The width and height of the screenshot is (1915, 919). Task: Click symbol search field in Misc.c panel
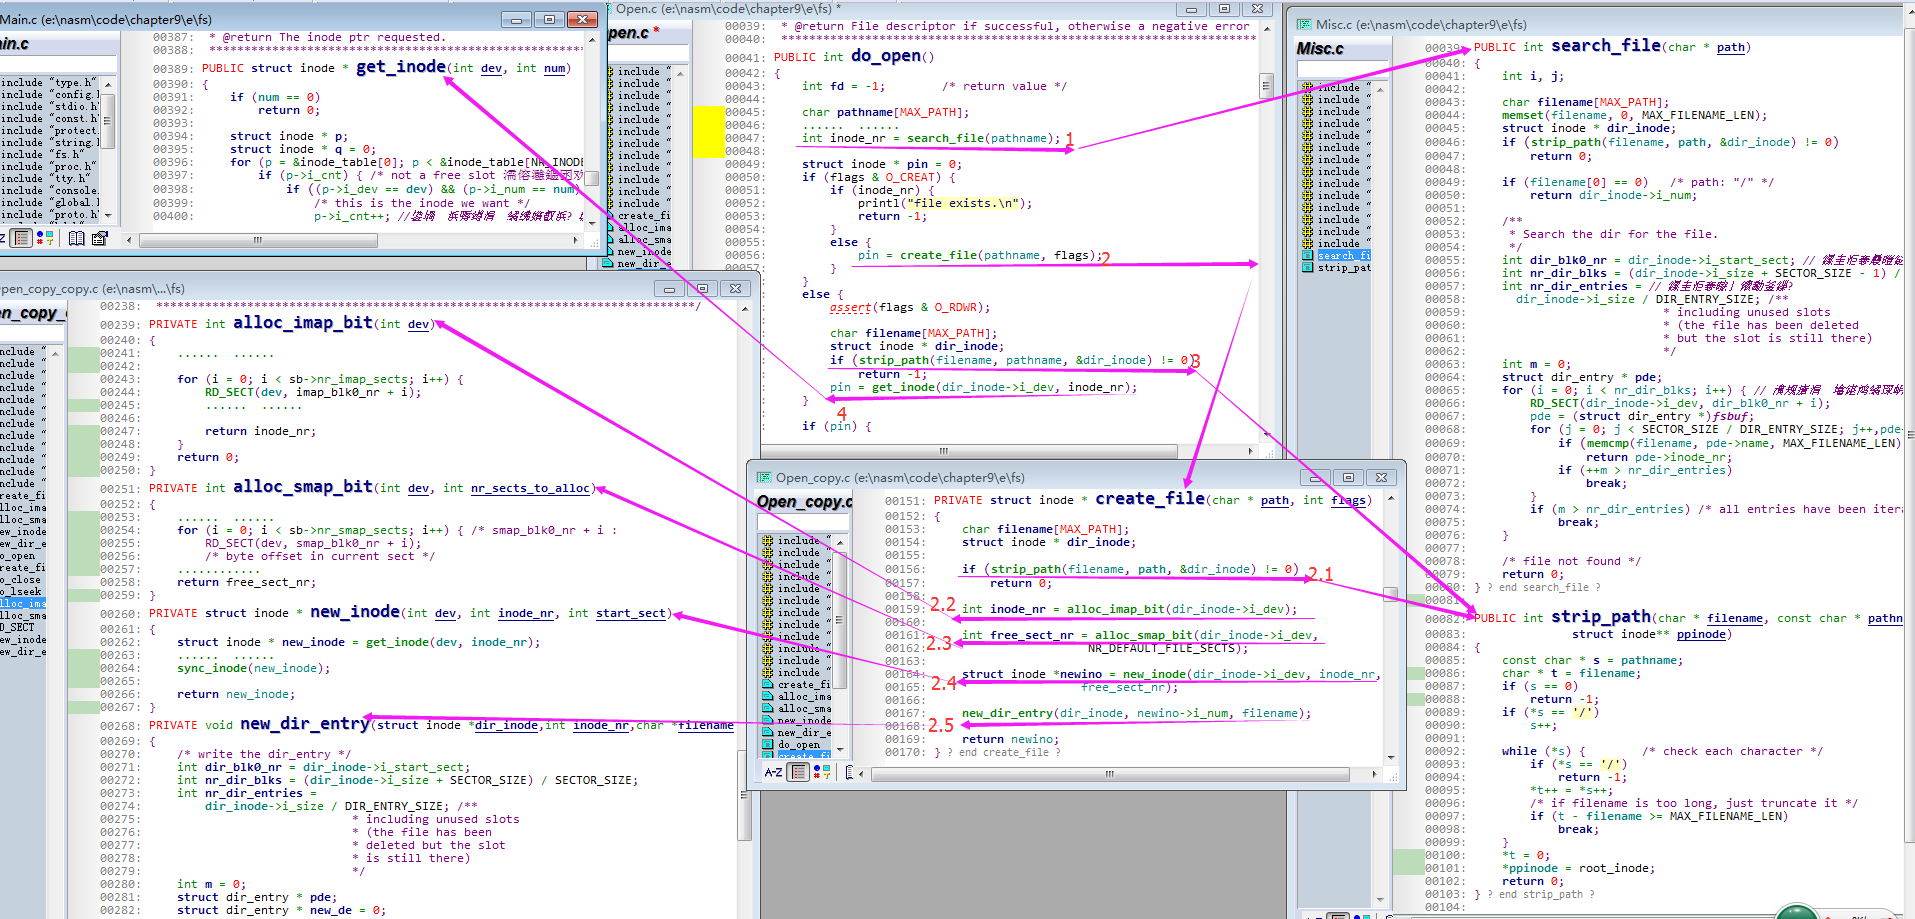click(x=1344, y=69)
